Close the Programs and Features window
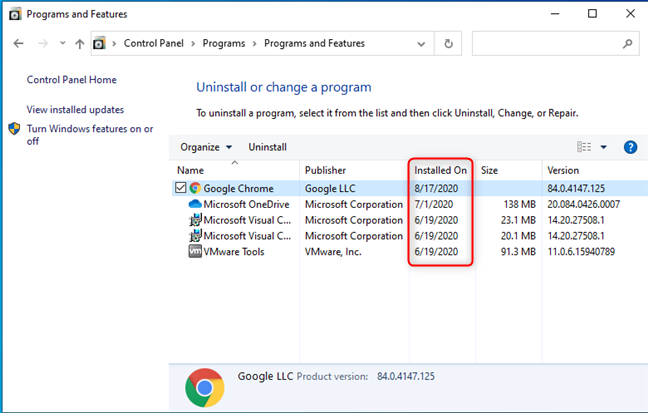 tap(630, 14)
